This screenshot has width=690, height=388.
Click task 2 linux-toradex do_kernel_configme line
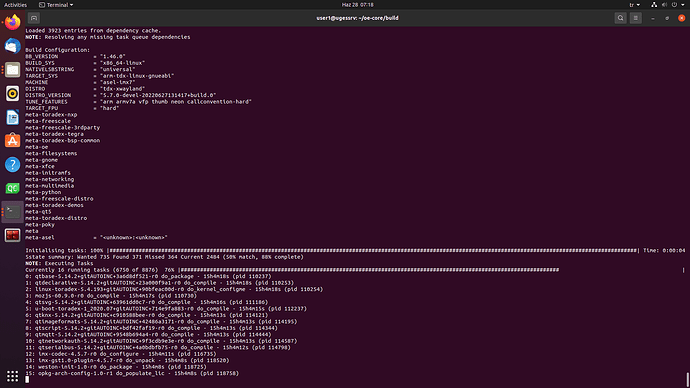[174, 289]
